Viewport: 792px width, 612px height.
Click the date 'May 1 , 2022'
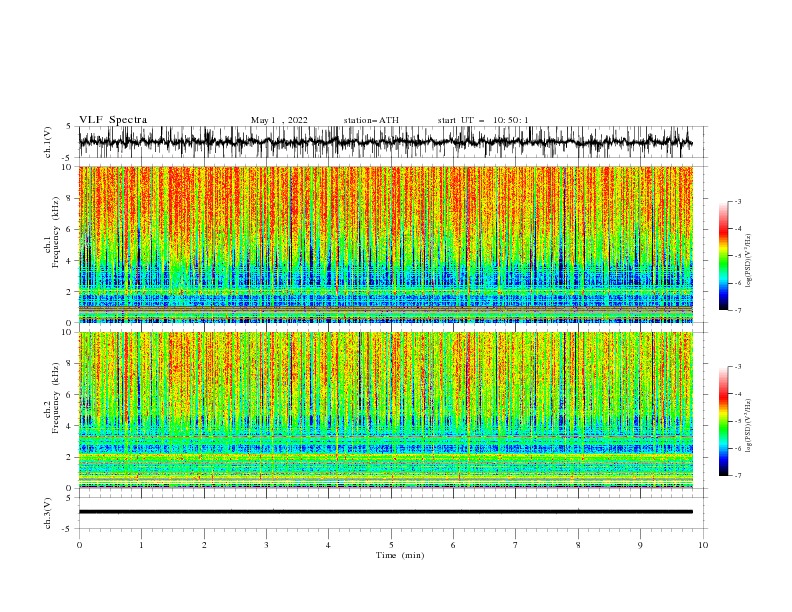pos(279,120)
